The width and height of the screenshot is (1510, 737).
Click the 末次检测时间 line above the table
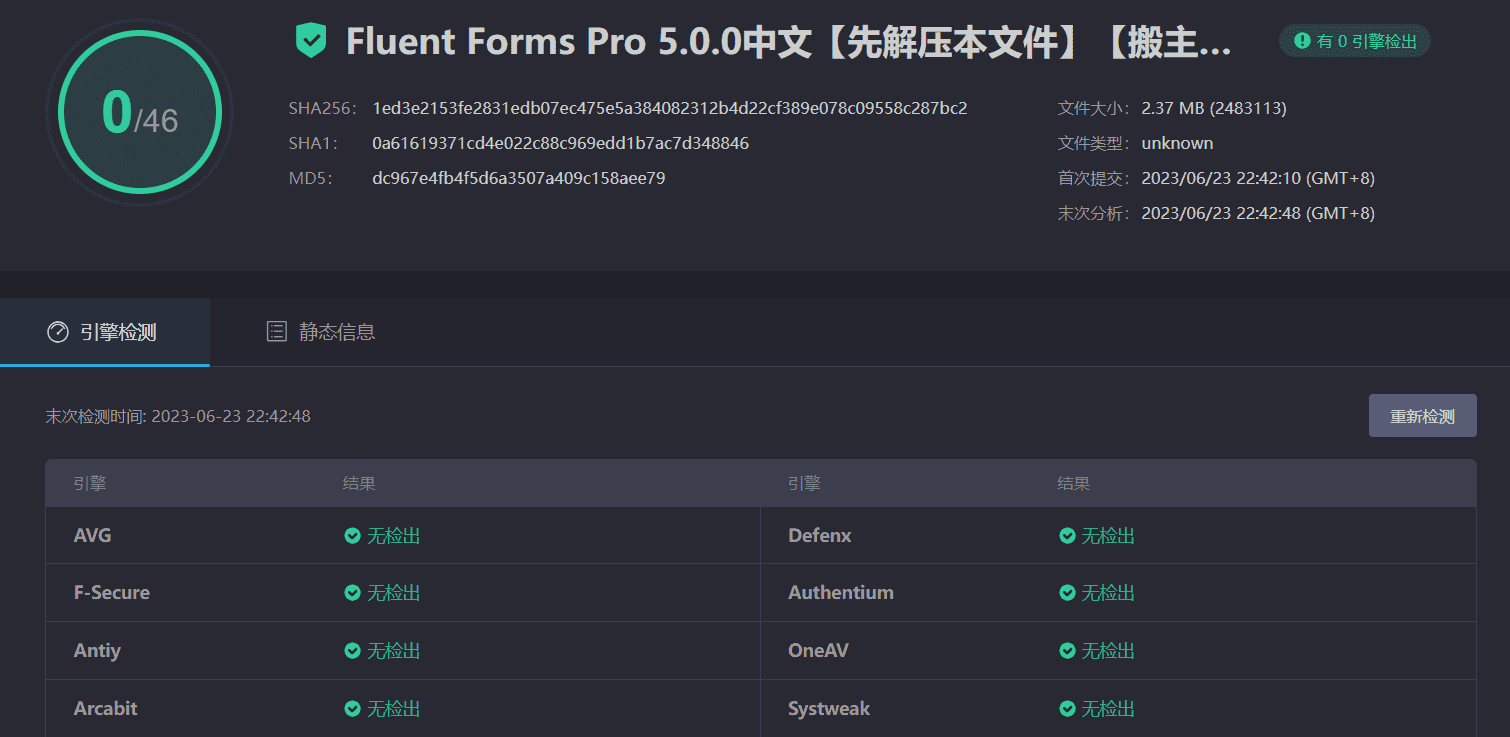pos(178,416)
